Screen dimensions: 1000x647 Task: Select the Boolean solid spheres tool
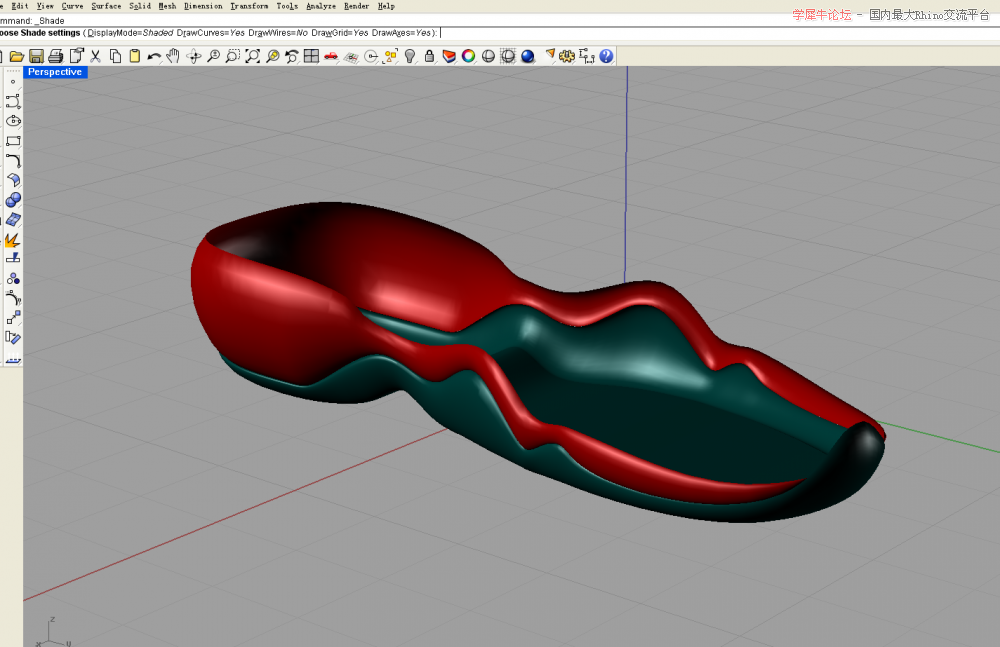[13, 200]
